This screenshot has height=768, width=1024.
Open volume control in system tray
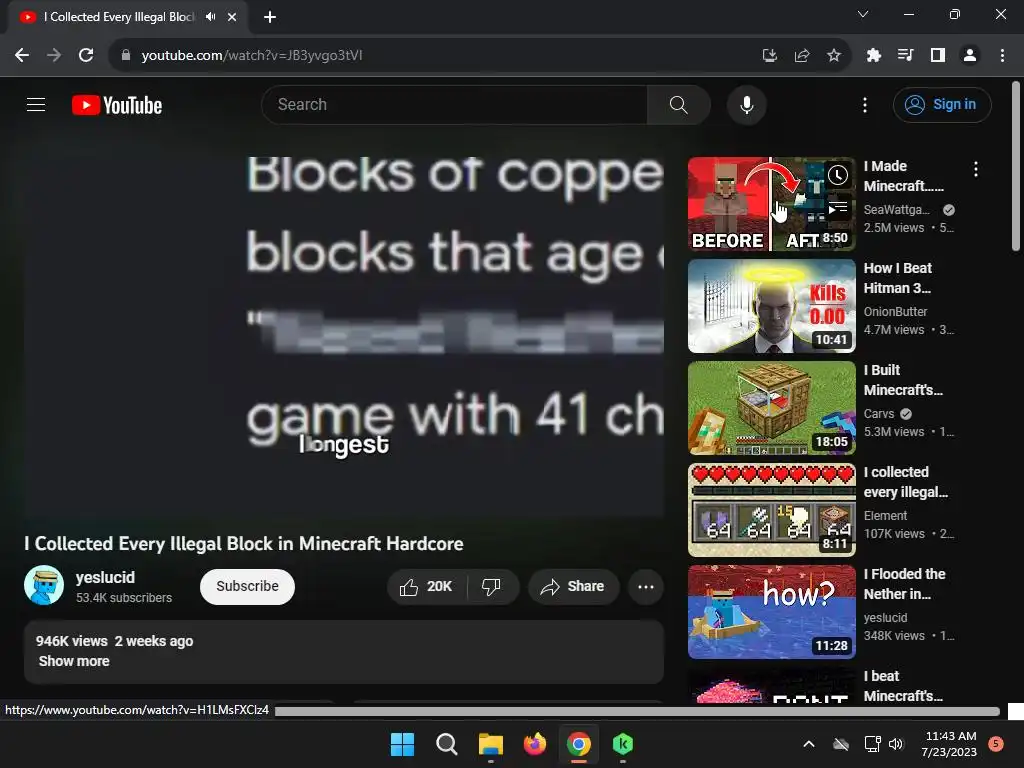(x=896, y=744)
